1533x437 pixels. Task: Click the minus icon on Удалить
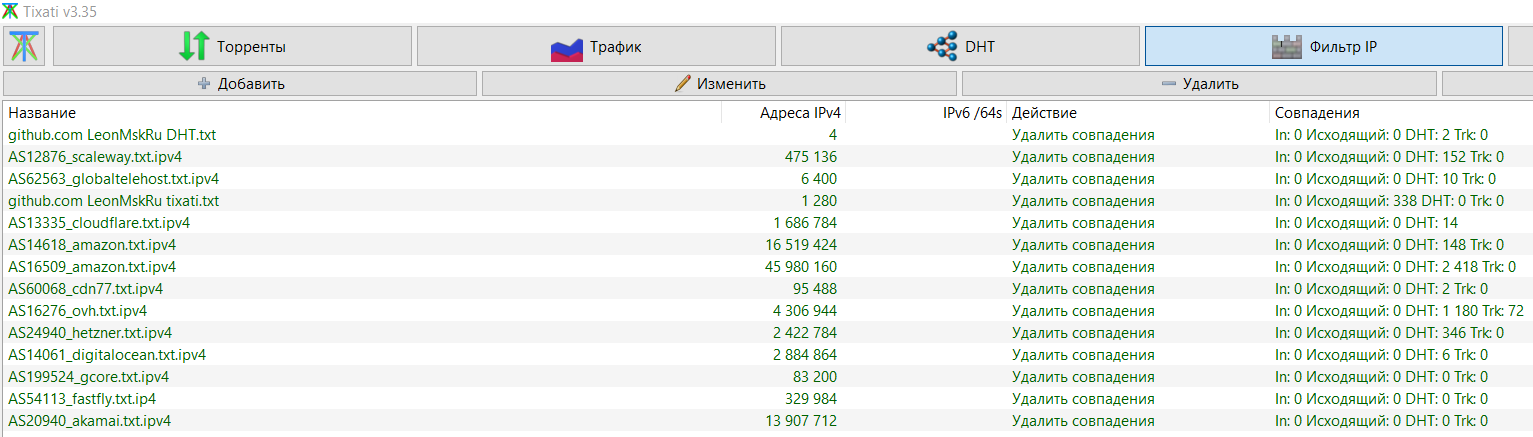click(1168, 84)
